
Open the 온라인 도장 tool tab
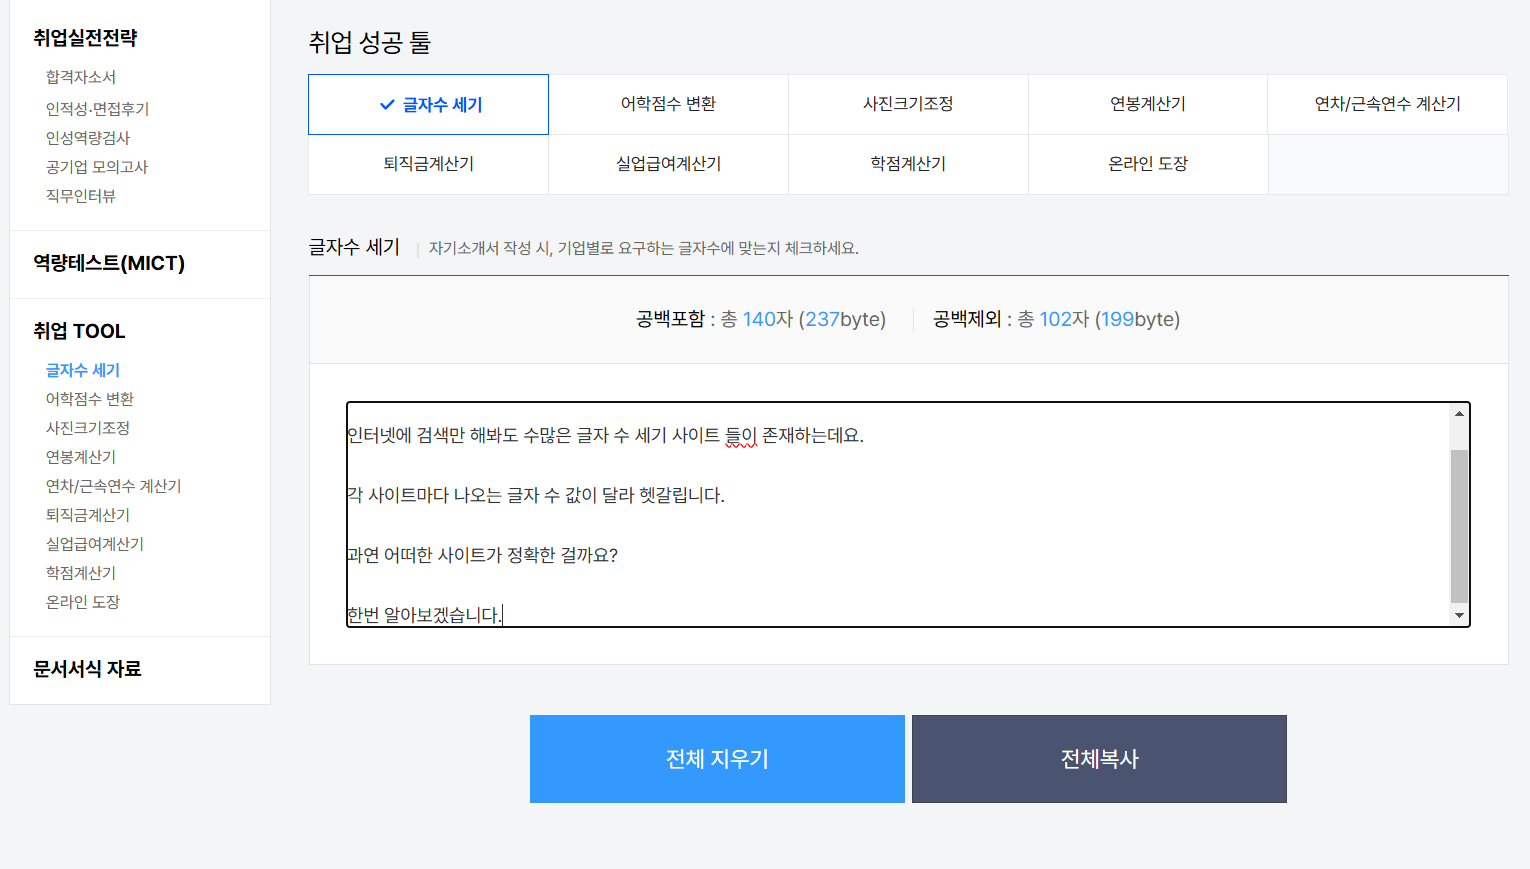pyautogui.click(x=1148, y=164)
